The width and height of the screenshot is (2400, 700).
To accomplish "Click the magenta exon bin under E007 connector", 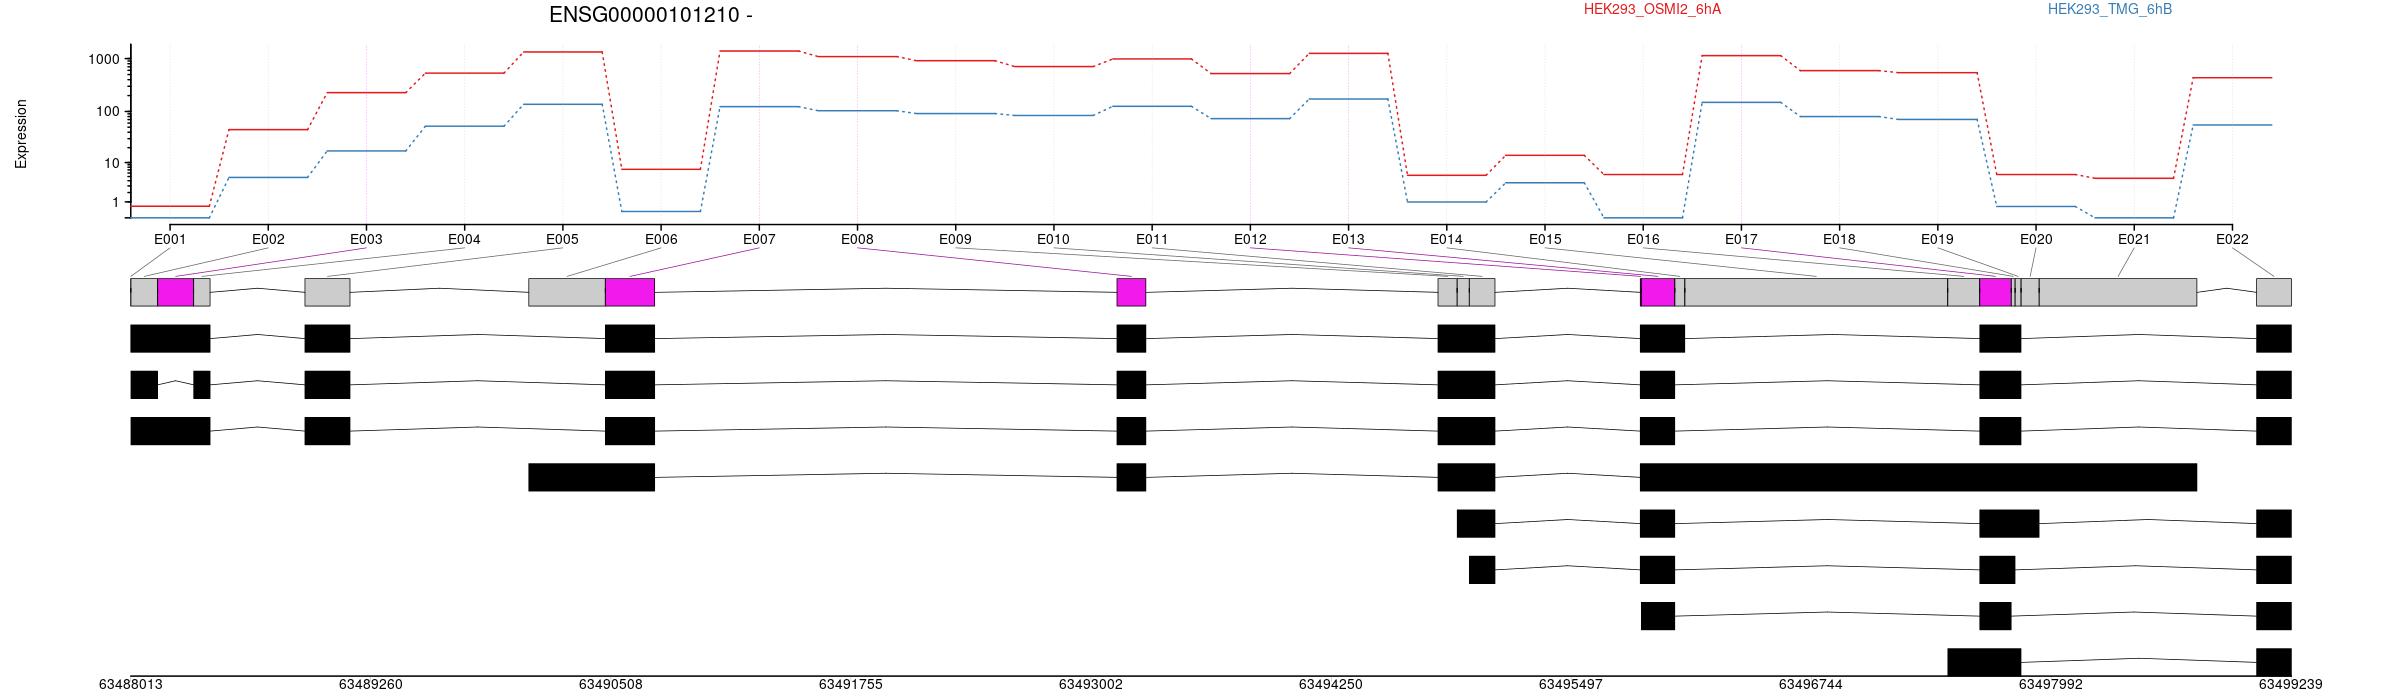I will 630,292.
